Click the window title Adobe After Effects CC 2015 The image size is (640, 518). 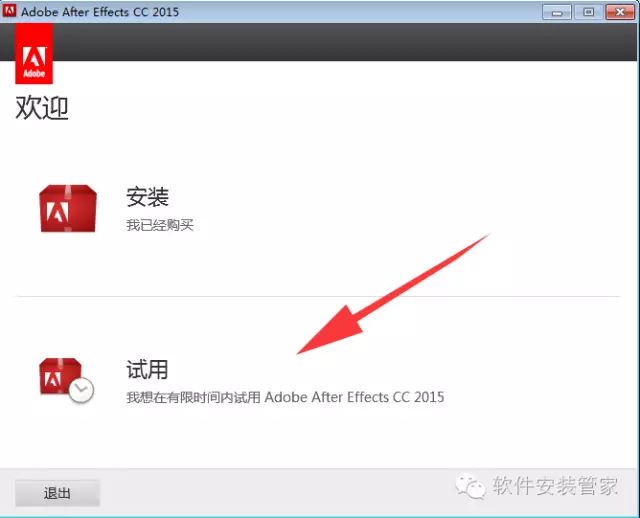tap(100, 11)
